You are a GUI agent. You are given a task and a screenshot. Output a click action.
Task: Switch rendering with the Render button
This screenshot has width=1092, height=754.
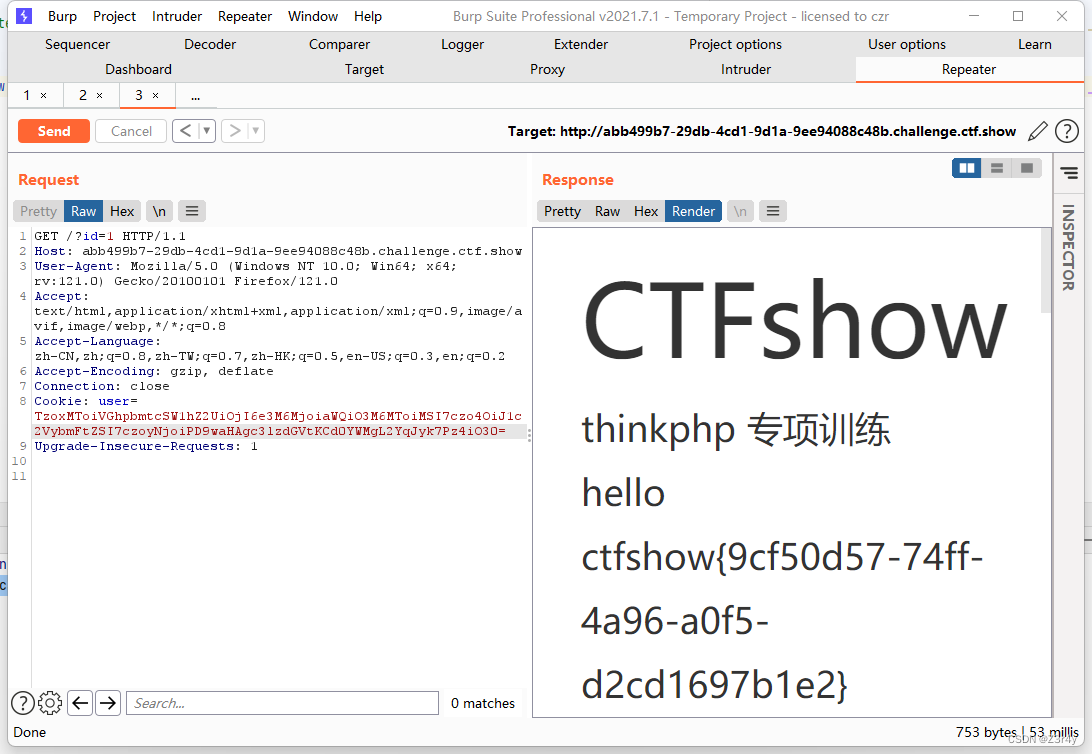click(x=693, y=210)
